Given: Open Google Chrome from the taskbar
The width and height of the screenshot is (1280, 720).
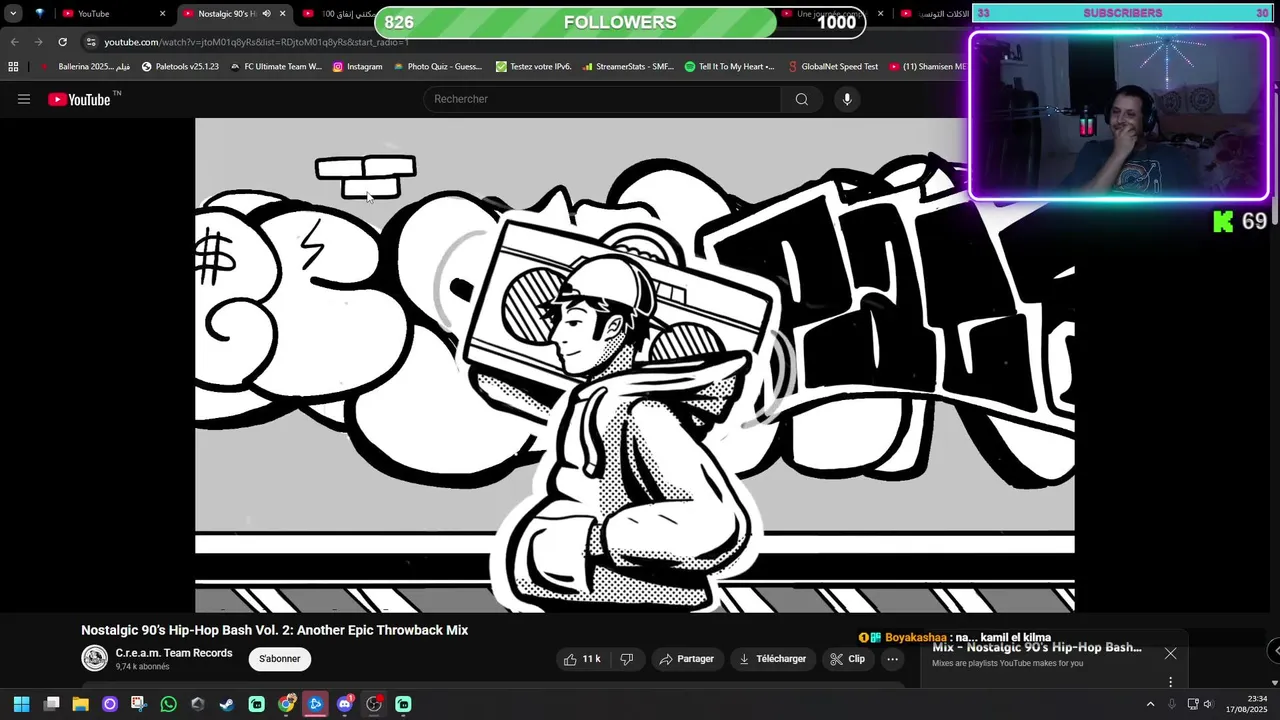Looking at the screenshot, I should (x=287, y=704).
